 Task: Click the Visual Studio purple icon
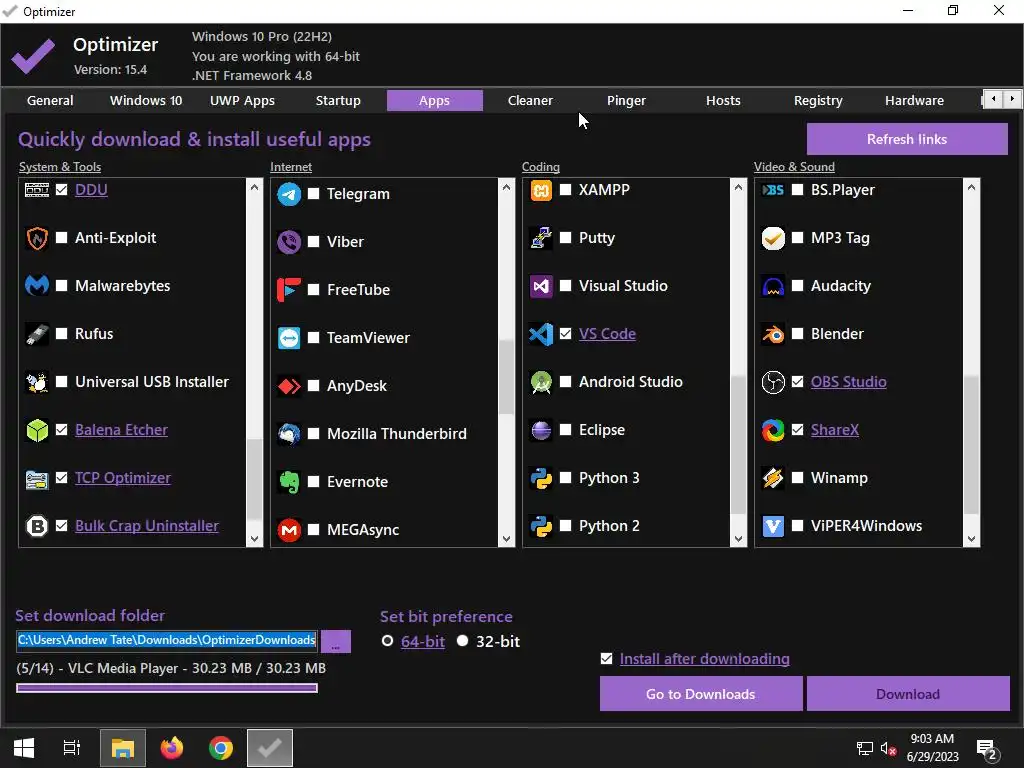541,286
